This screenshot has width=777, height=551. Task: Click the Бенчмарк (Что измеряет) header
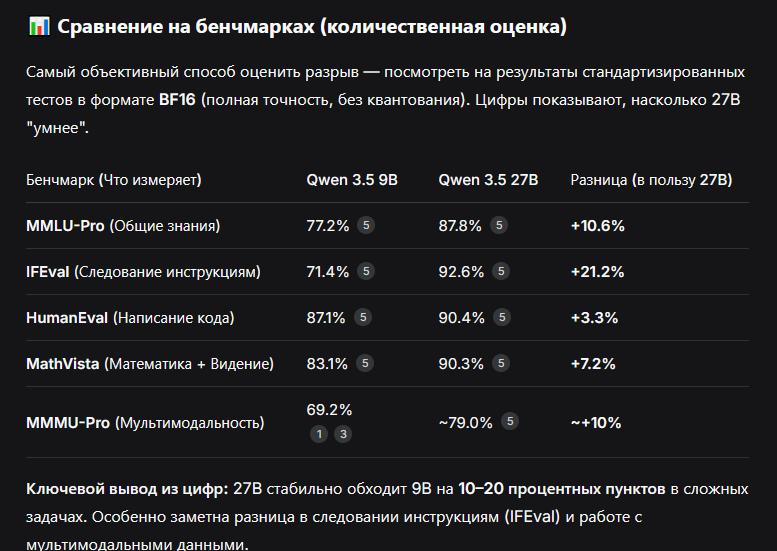pos(113,180)
